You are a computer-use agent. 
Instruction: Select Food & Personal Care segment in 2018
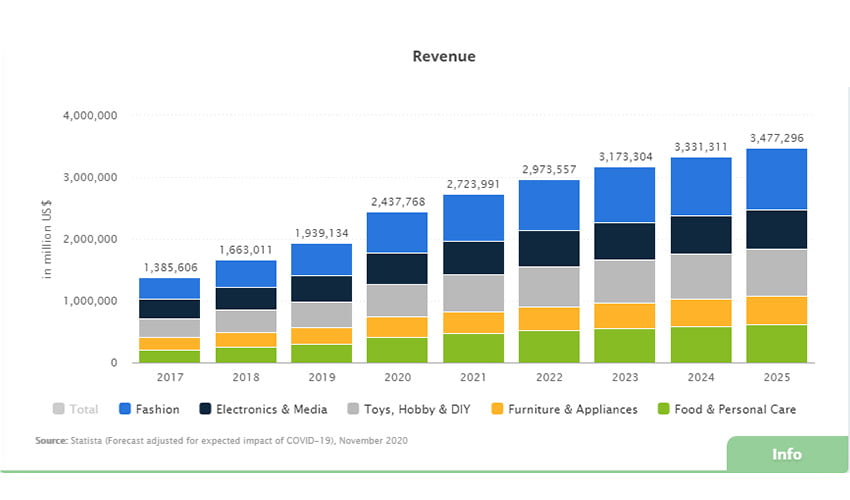246,355
